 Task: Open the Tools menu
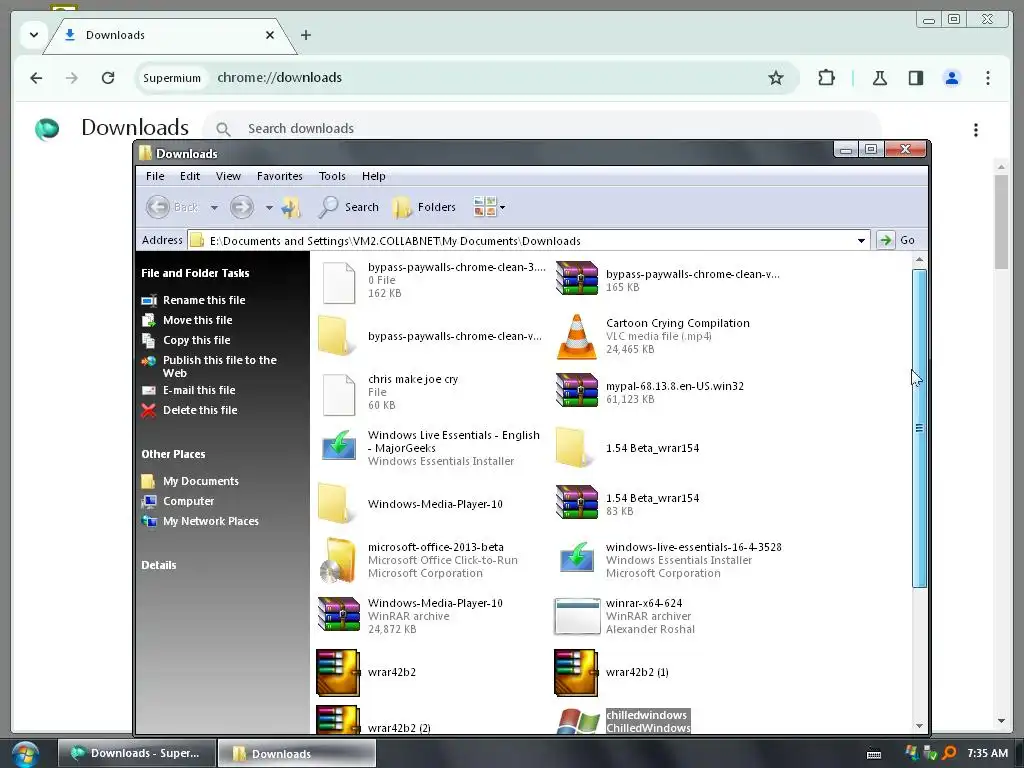(x=332, y=176)
